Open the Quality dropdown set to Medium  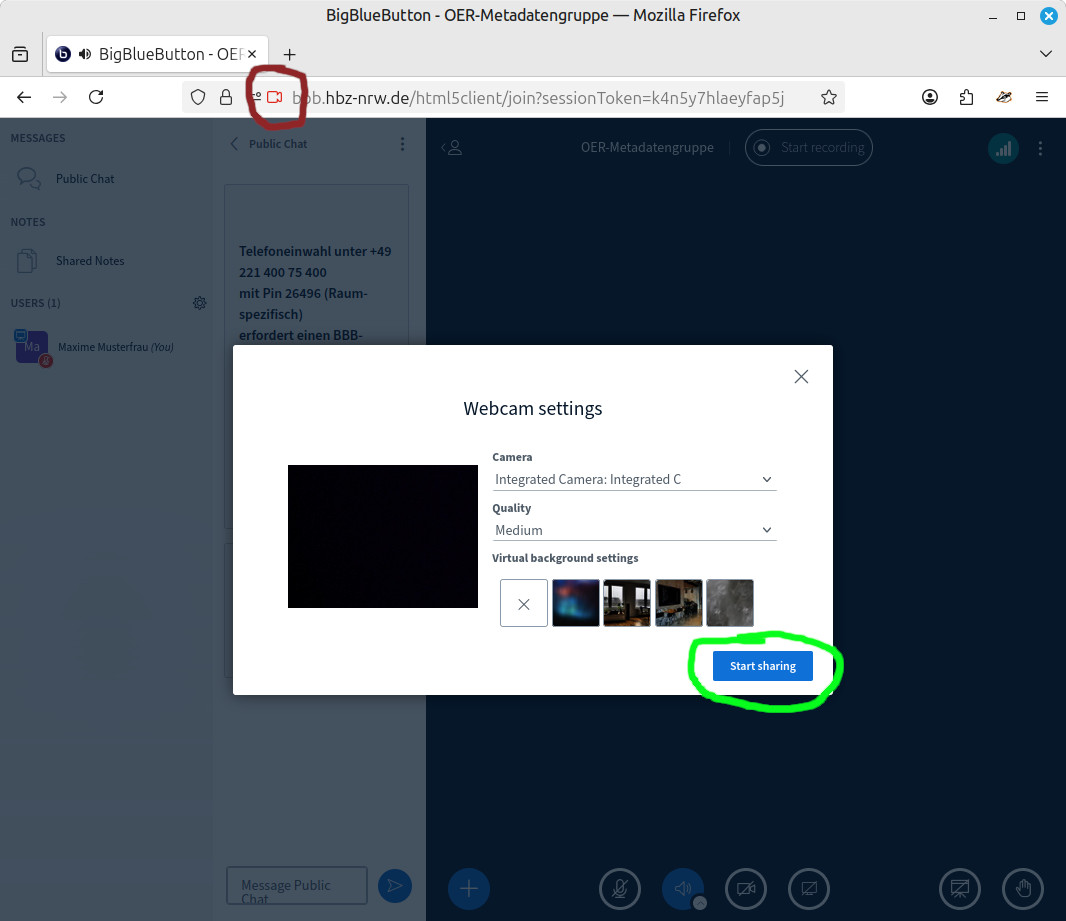click(x=634, y=531)
